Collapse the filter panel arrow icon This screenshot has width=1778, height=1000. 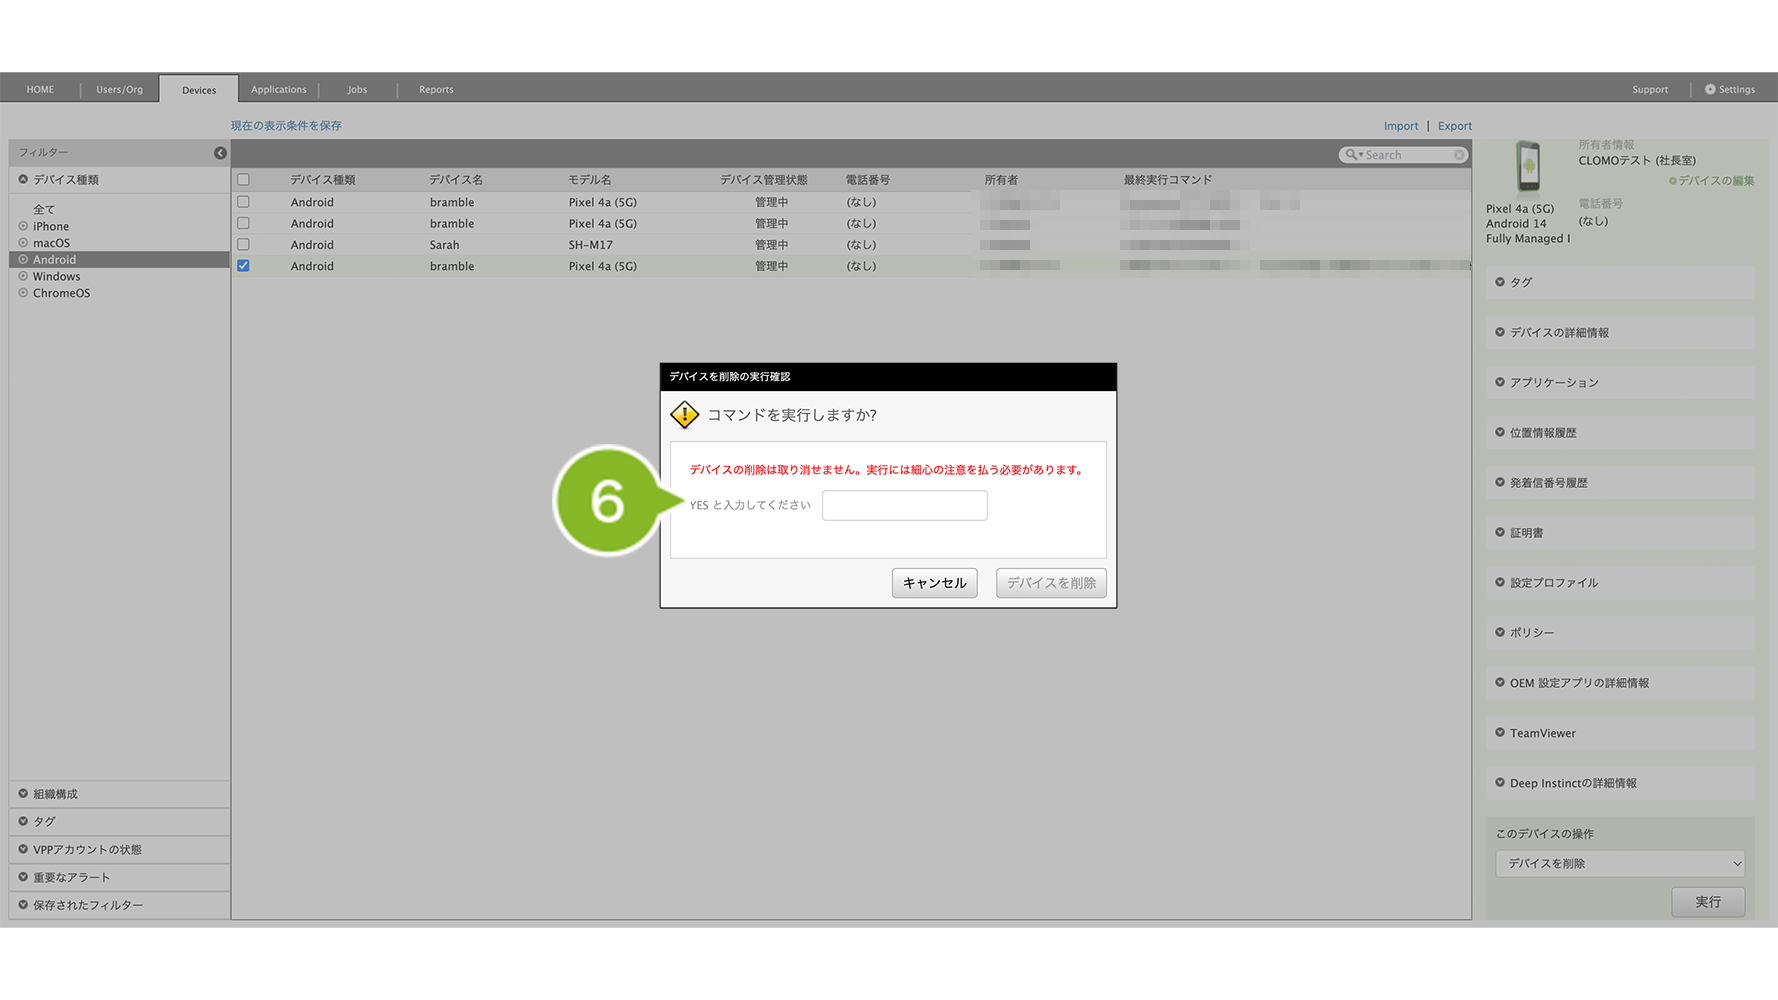(x=220, y=153)
